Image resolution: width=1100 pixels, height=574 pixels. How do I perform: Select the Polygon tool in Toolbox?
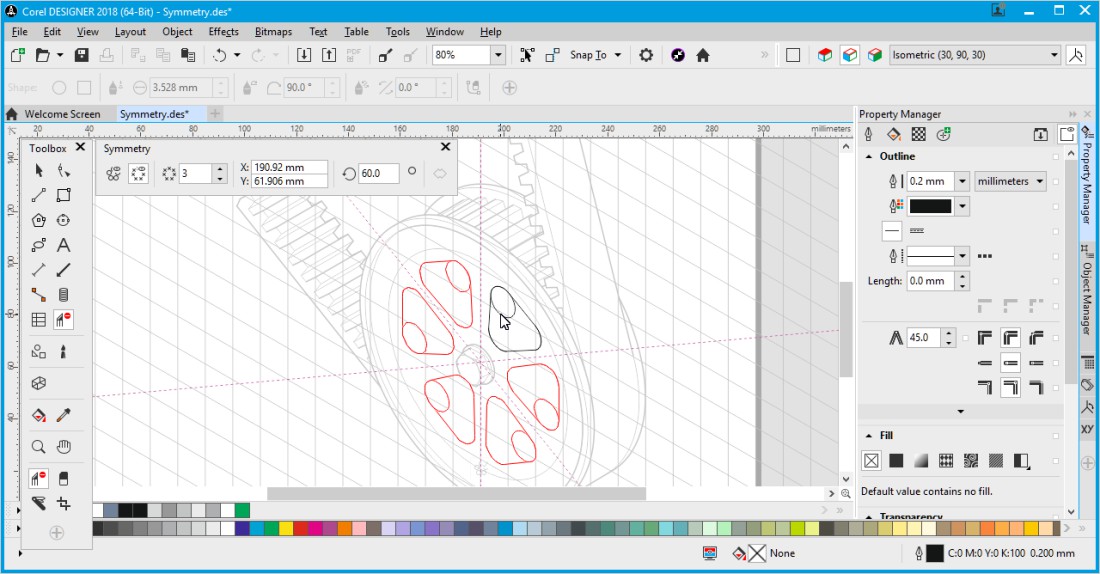[x=39, y=220]
